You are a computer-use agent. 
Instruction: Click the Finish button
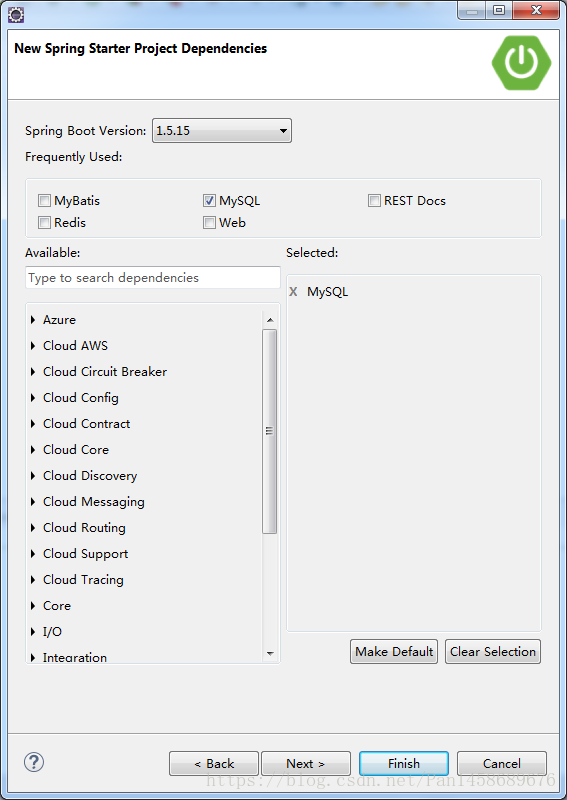(404, 764)
